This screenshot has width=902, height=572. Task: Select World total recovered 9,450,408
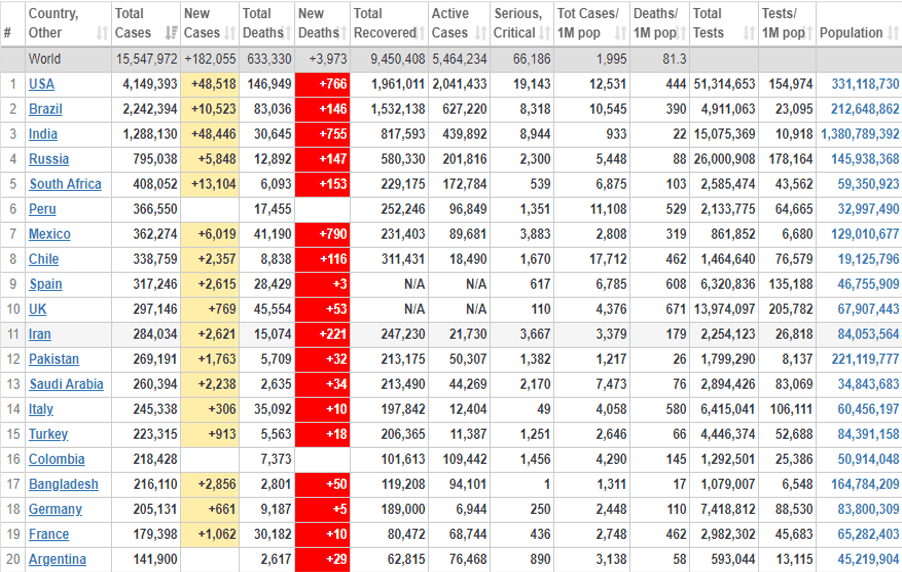(398, 59)
